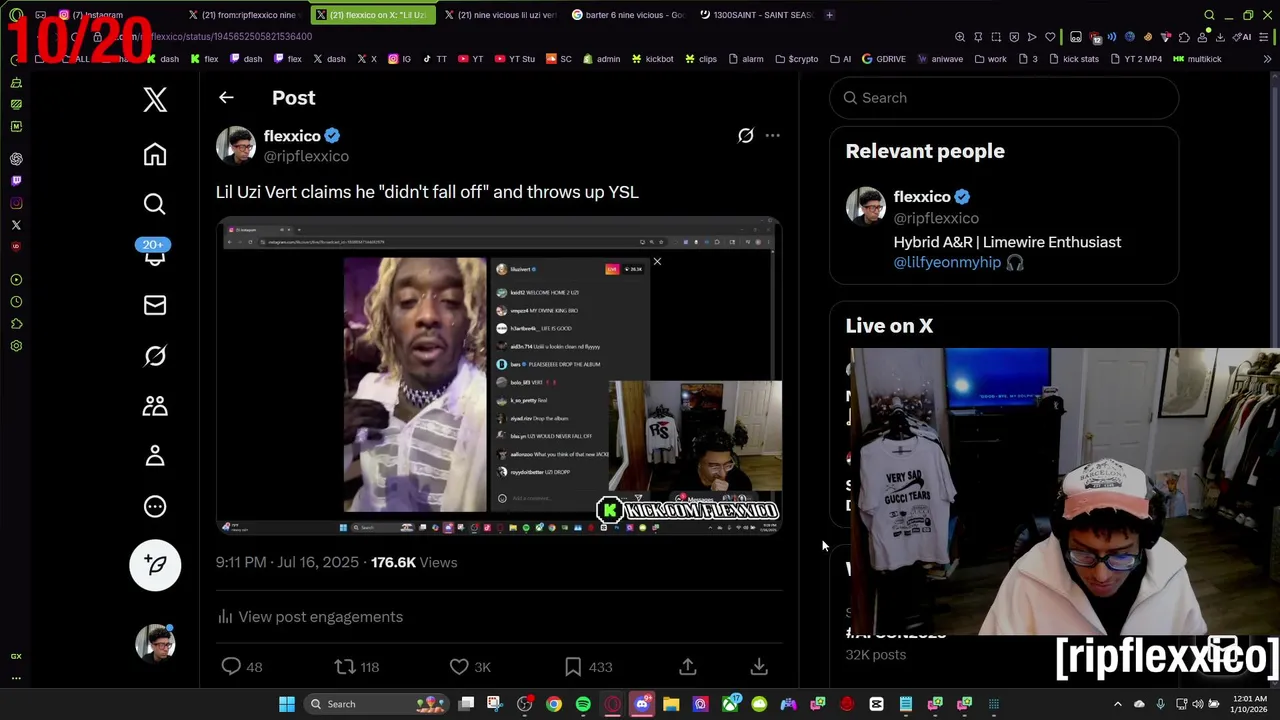Open the AI bookmark folder

(x=840, y=59)
